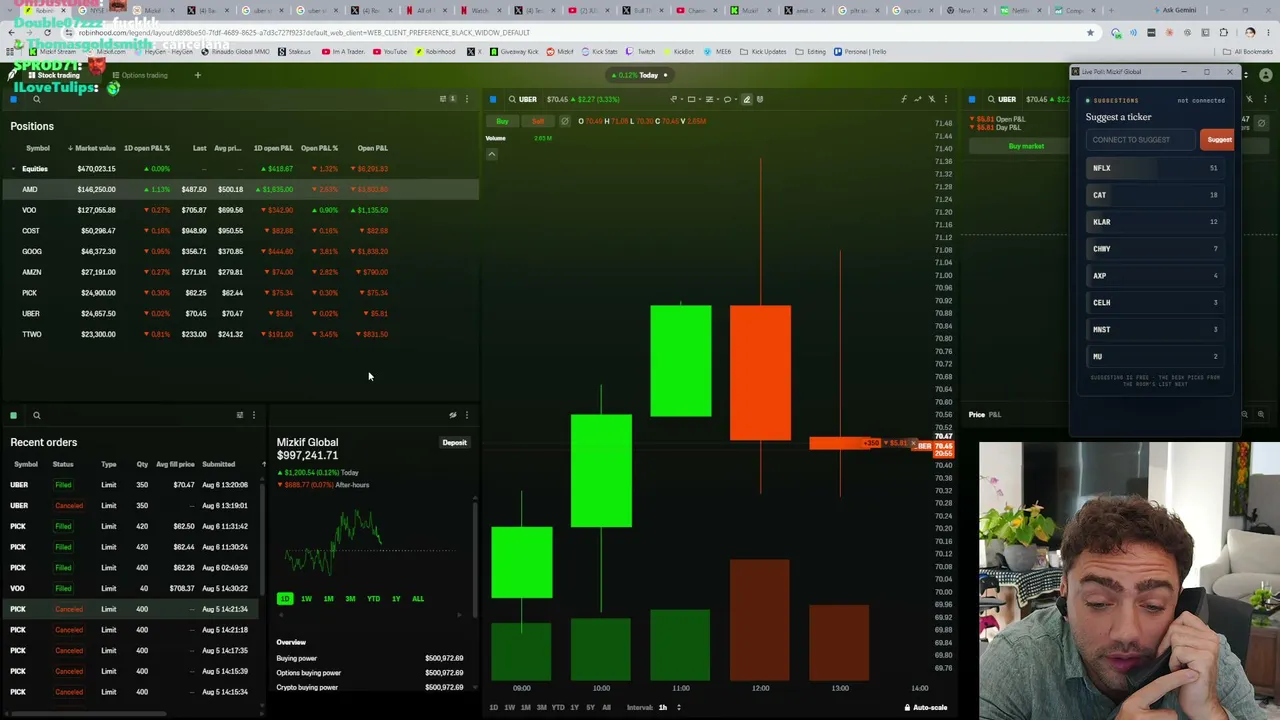Collapse the Equities group in Positions
1280x720 pixels.
click(x=13, y=169)
